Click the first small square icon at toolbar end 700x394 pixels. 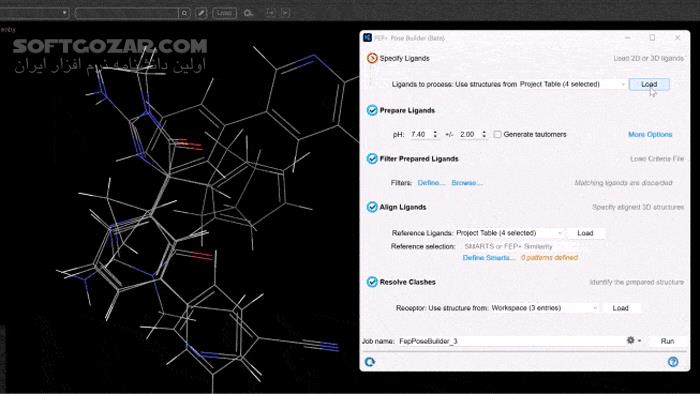[x=271, y=13]
